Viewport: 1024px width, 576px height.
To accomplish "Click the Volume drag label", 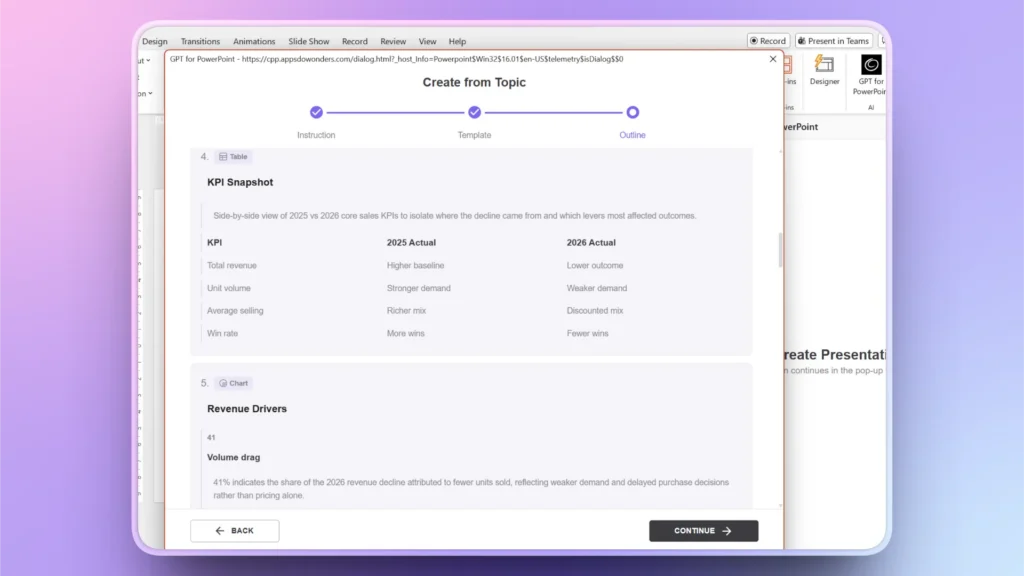I will (233, 457).
